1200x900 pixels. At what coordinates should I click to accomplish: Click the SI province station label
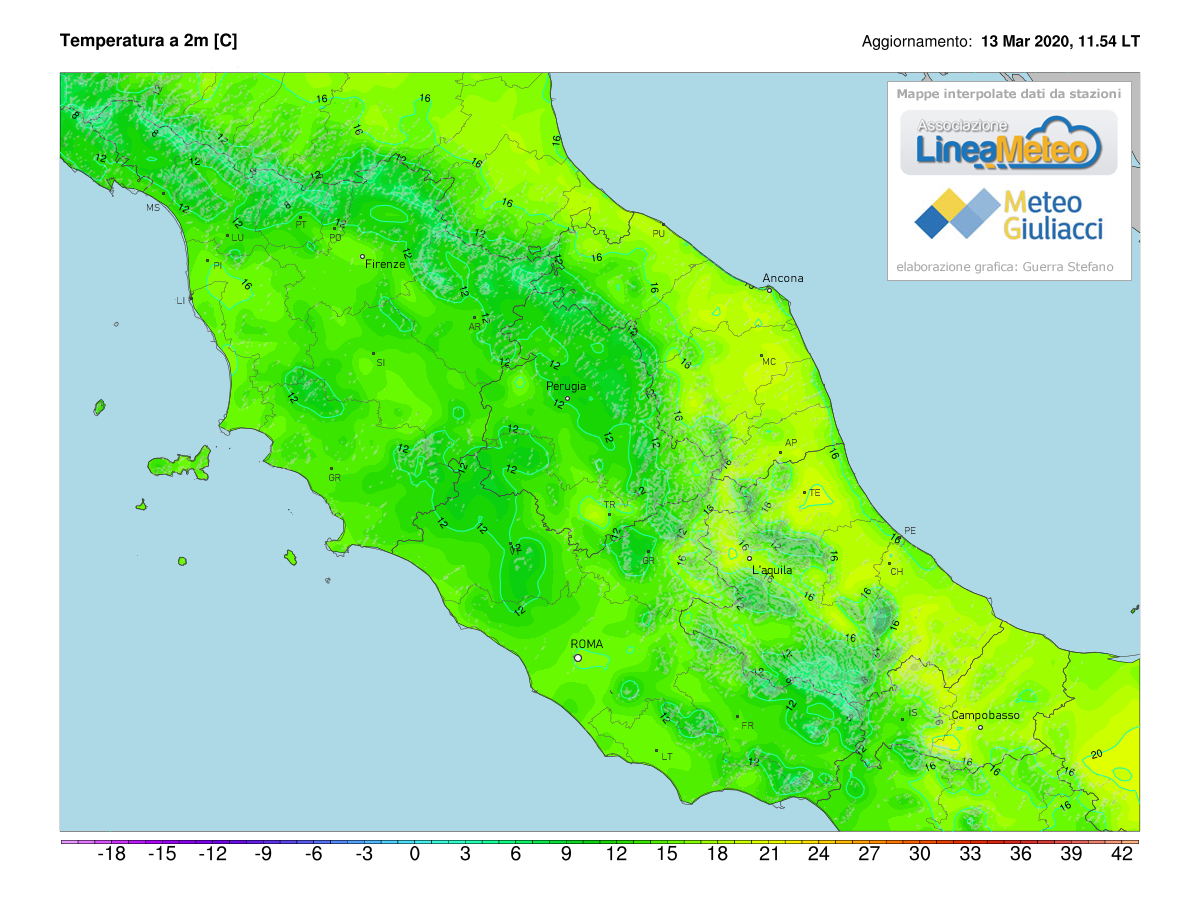coord(379,362)
